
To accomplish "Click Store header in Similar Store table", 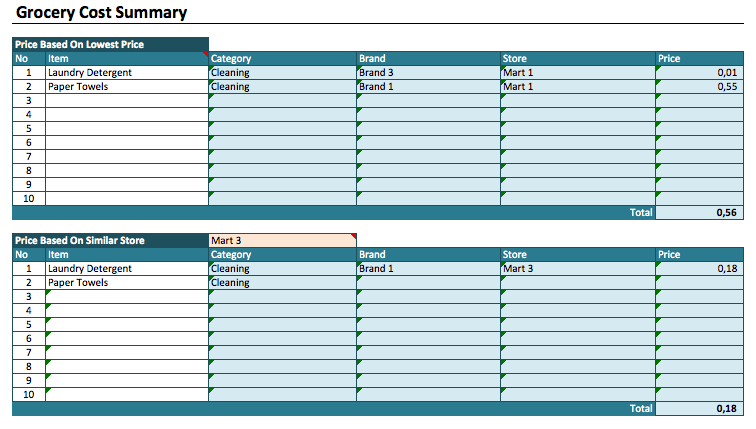I will pyautogui.click(x=578, y=255).
